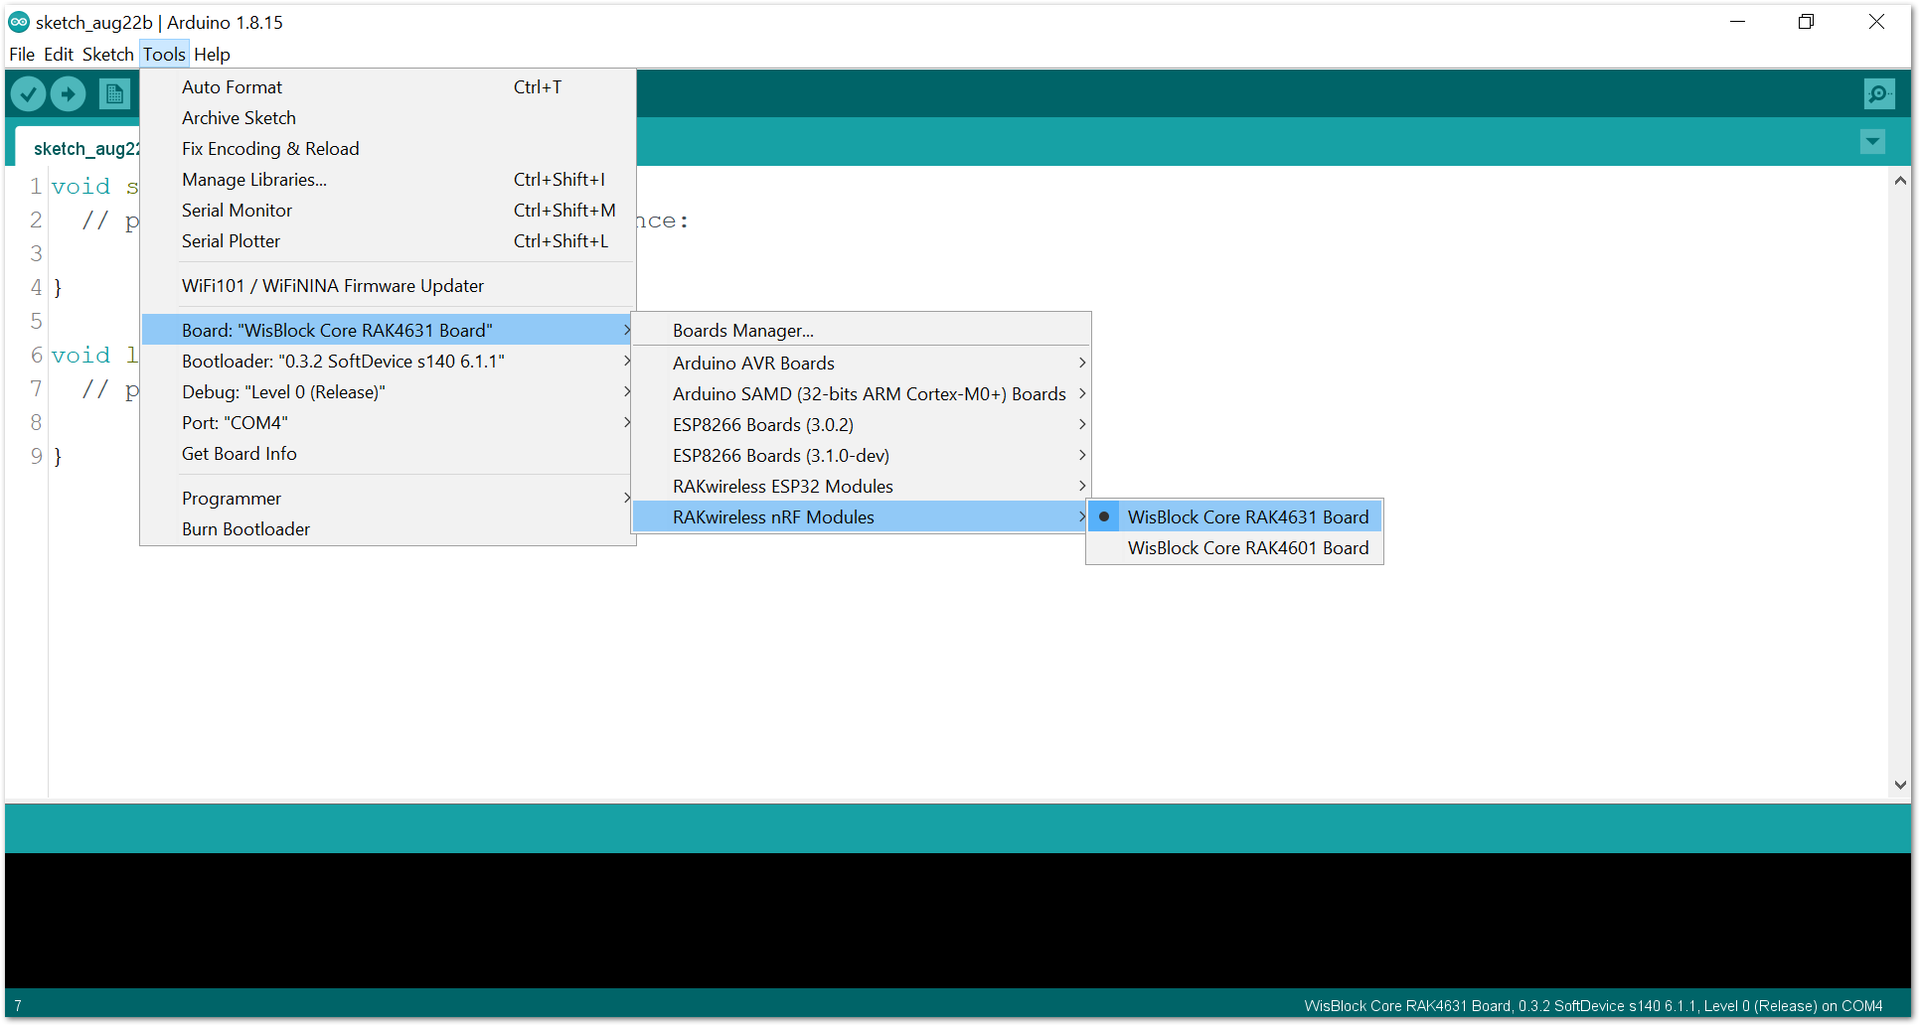Image resolution: width=1920 pixels, height=1026 pixels.
Task: Open the tab options dropdown arrow
Action: point(1873,142)
